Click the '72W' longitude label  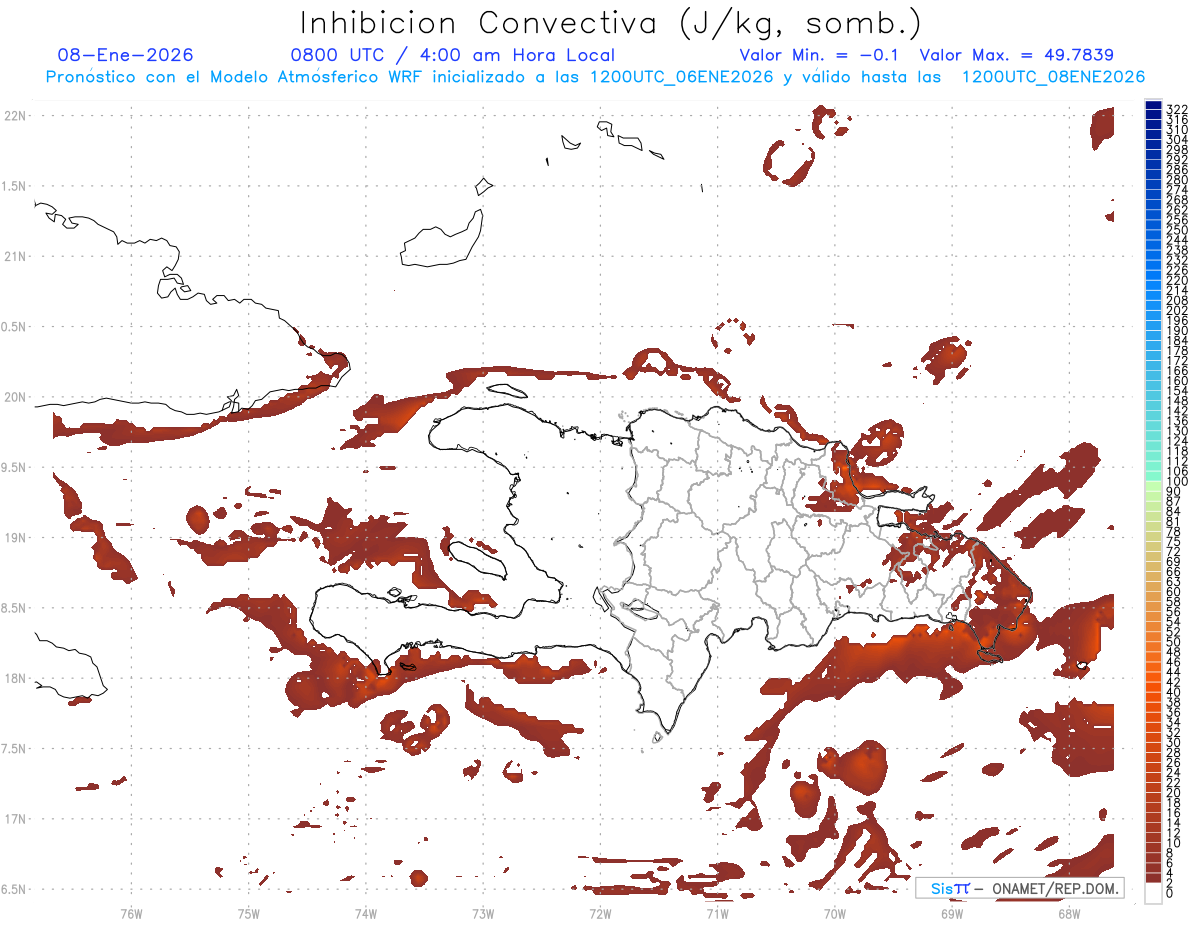pos(600,913)
